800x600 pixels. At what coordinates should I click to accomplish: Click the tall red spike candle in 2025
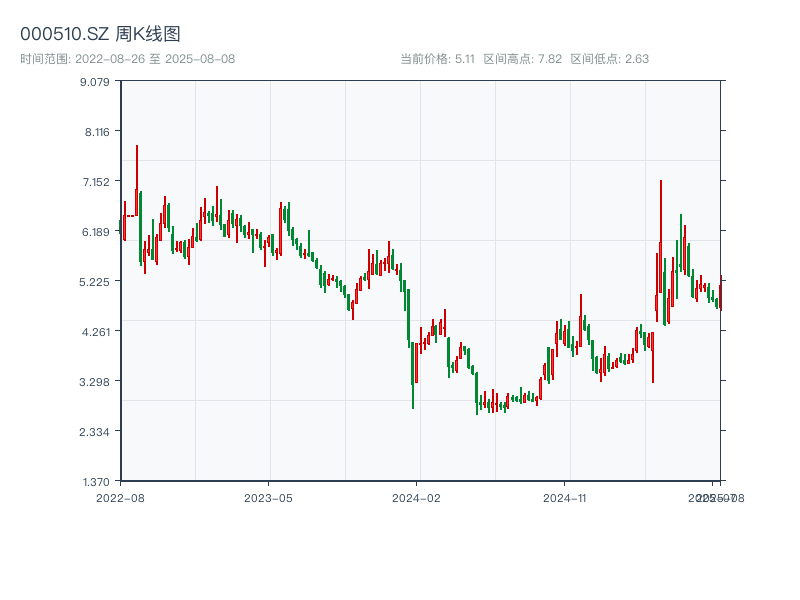coord(661,236)
